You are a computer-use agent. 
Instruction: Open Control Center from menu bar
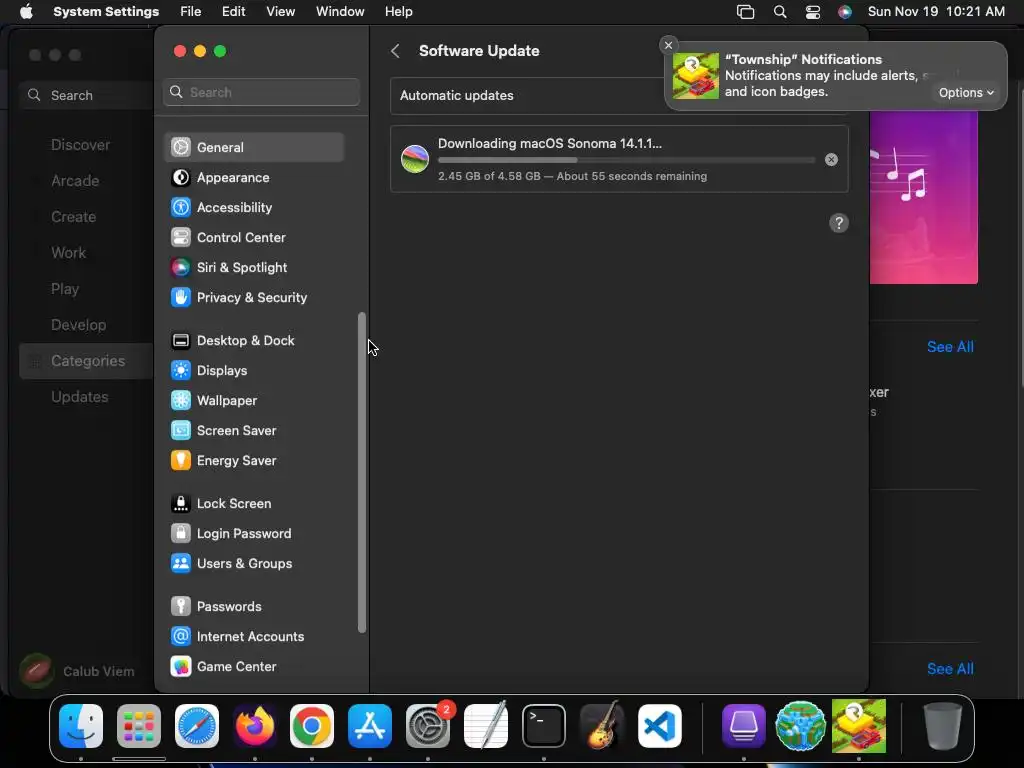[x=812, y=12]
